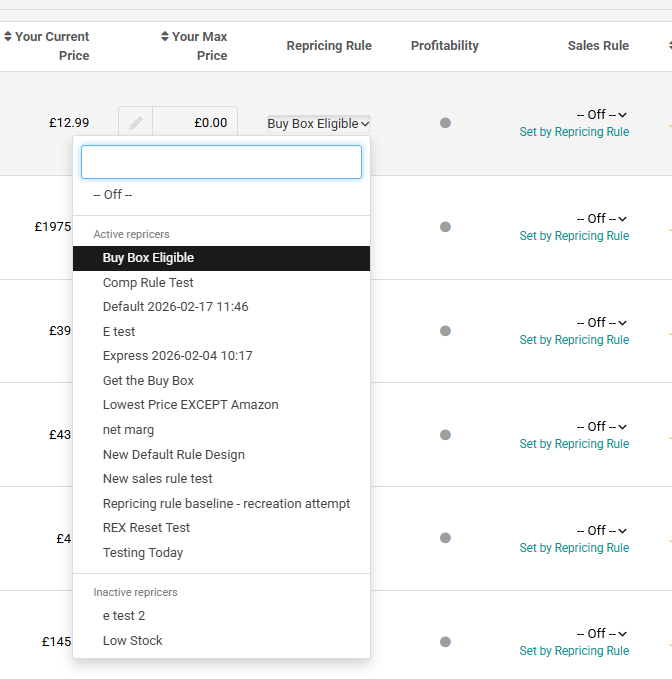Click profitability dot in £39 row
The image size is (672, 679).
point(445,331)
